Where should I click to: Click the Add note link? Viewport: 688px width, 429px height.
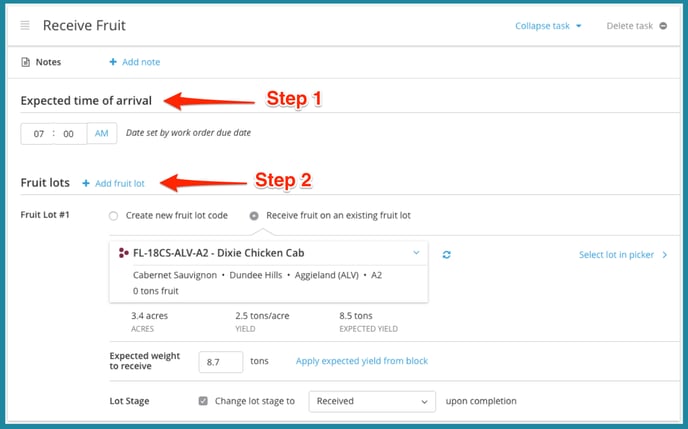click(x=141, y=62)
